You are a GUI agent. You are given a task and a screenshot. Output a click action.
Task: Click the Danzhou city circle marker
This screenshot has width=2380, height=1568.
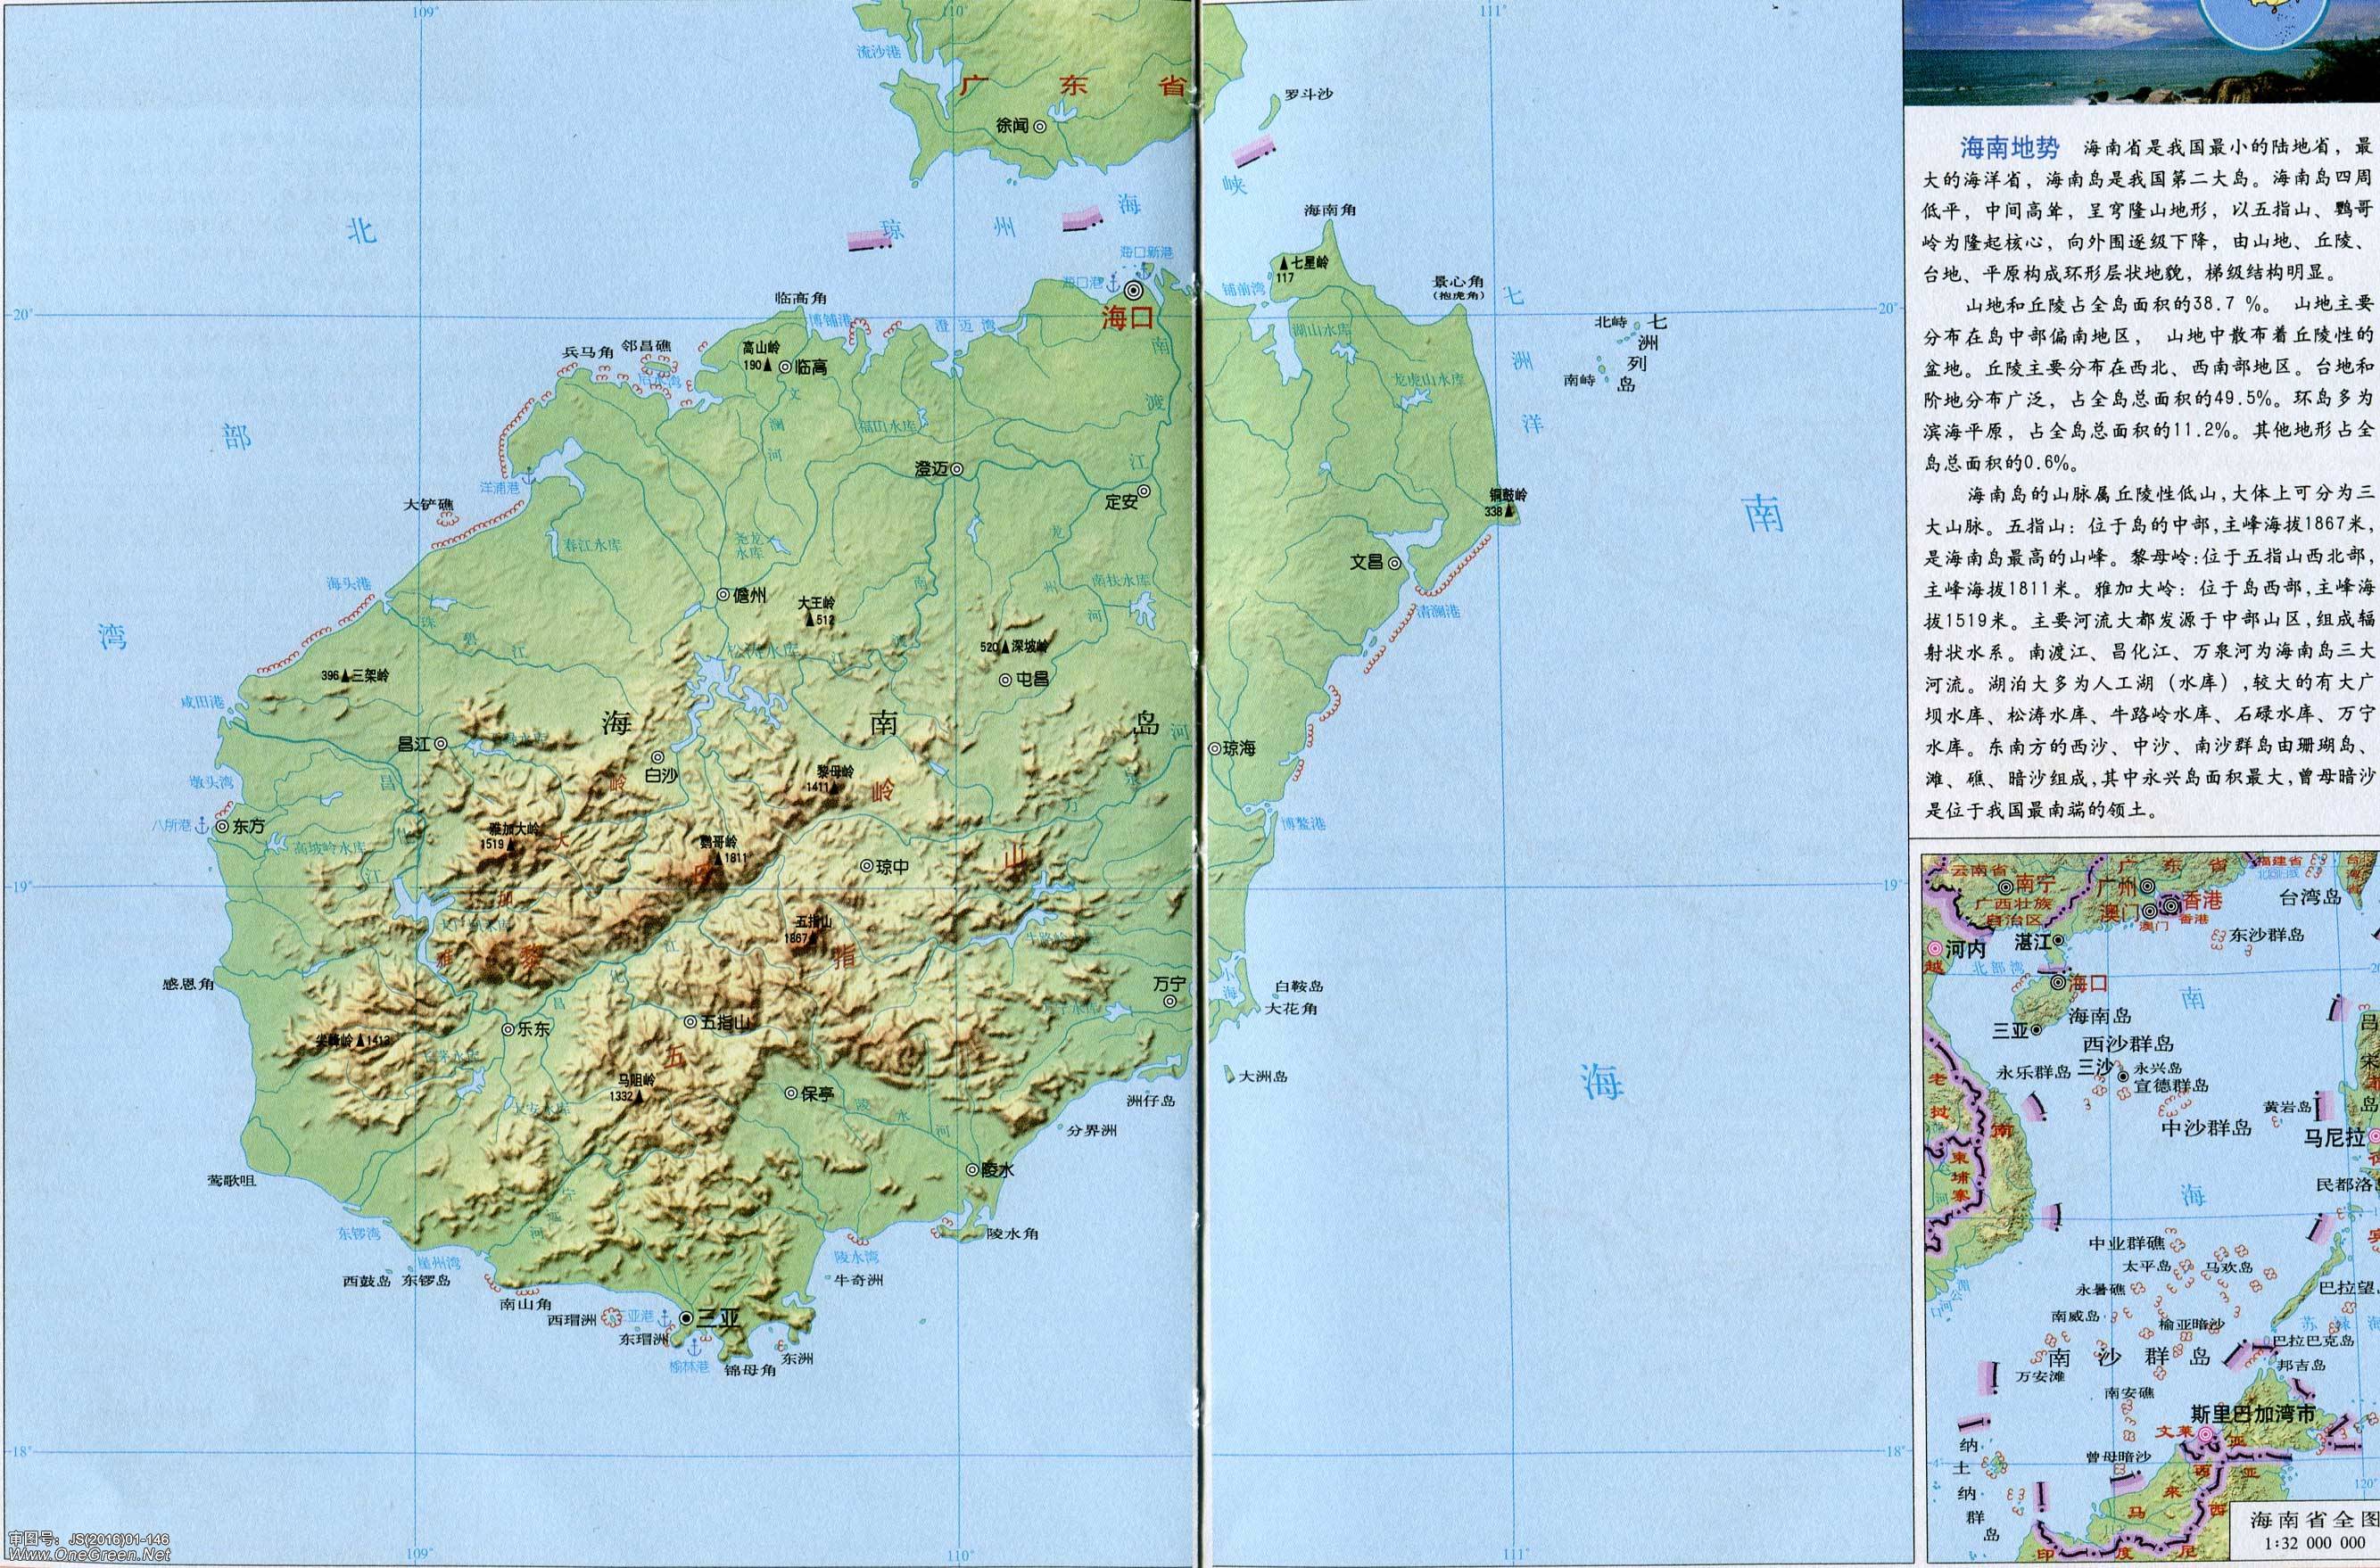tap(723, 594)
